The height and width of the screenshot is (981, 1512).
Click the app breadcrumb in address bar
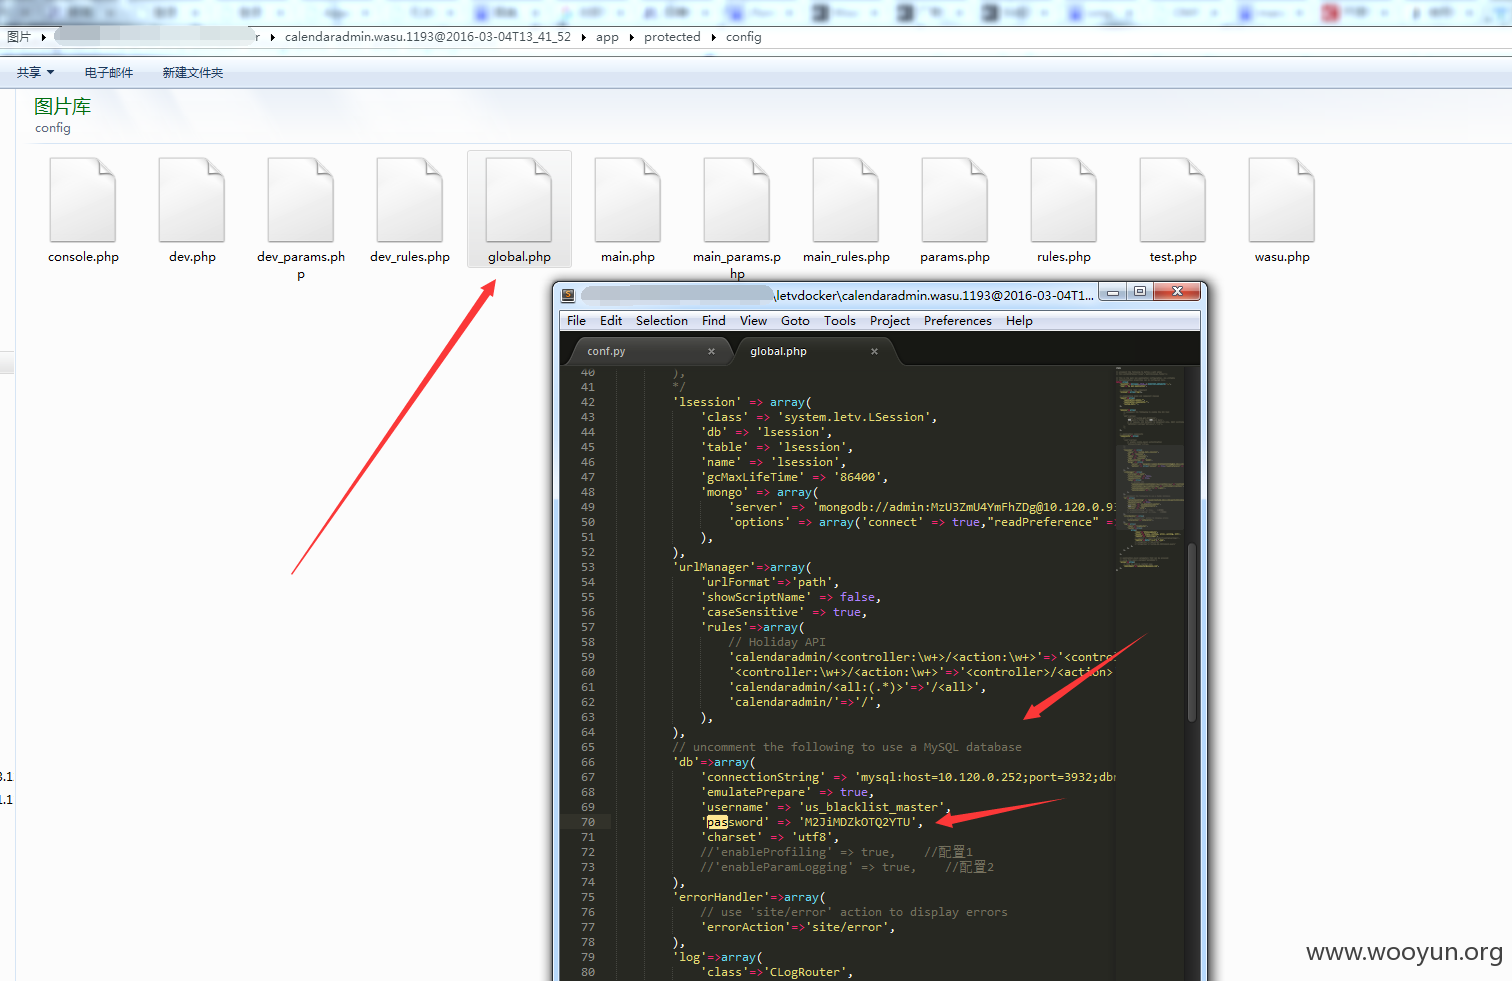(x=607, y=37)
